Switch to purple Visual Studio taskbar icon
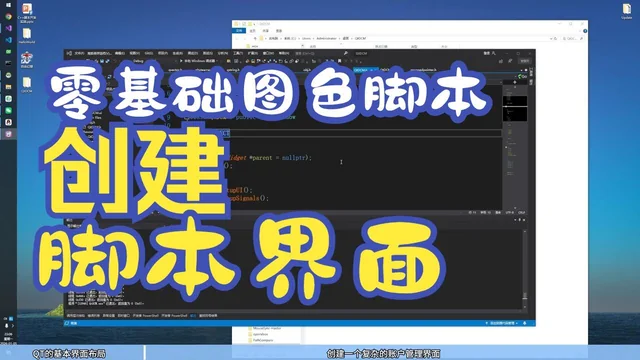The width and height of the screenshot is (640, 360). (8, 28)
